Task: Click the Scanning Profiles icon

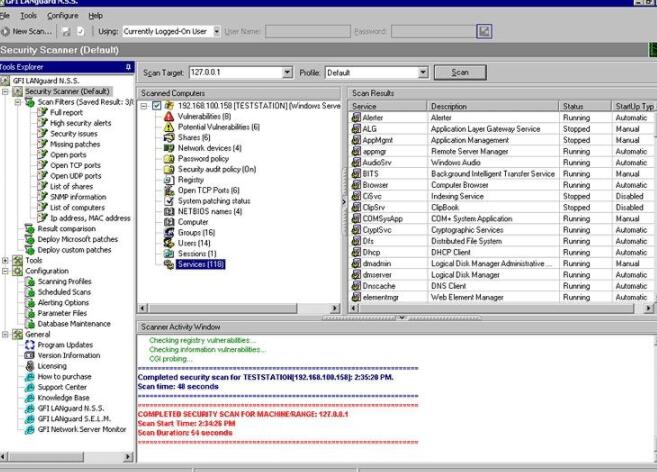Action: pyautogui.click(x=29, y=282)
